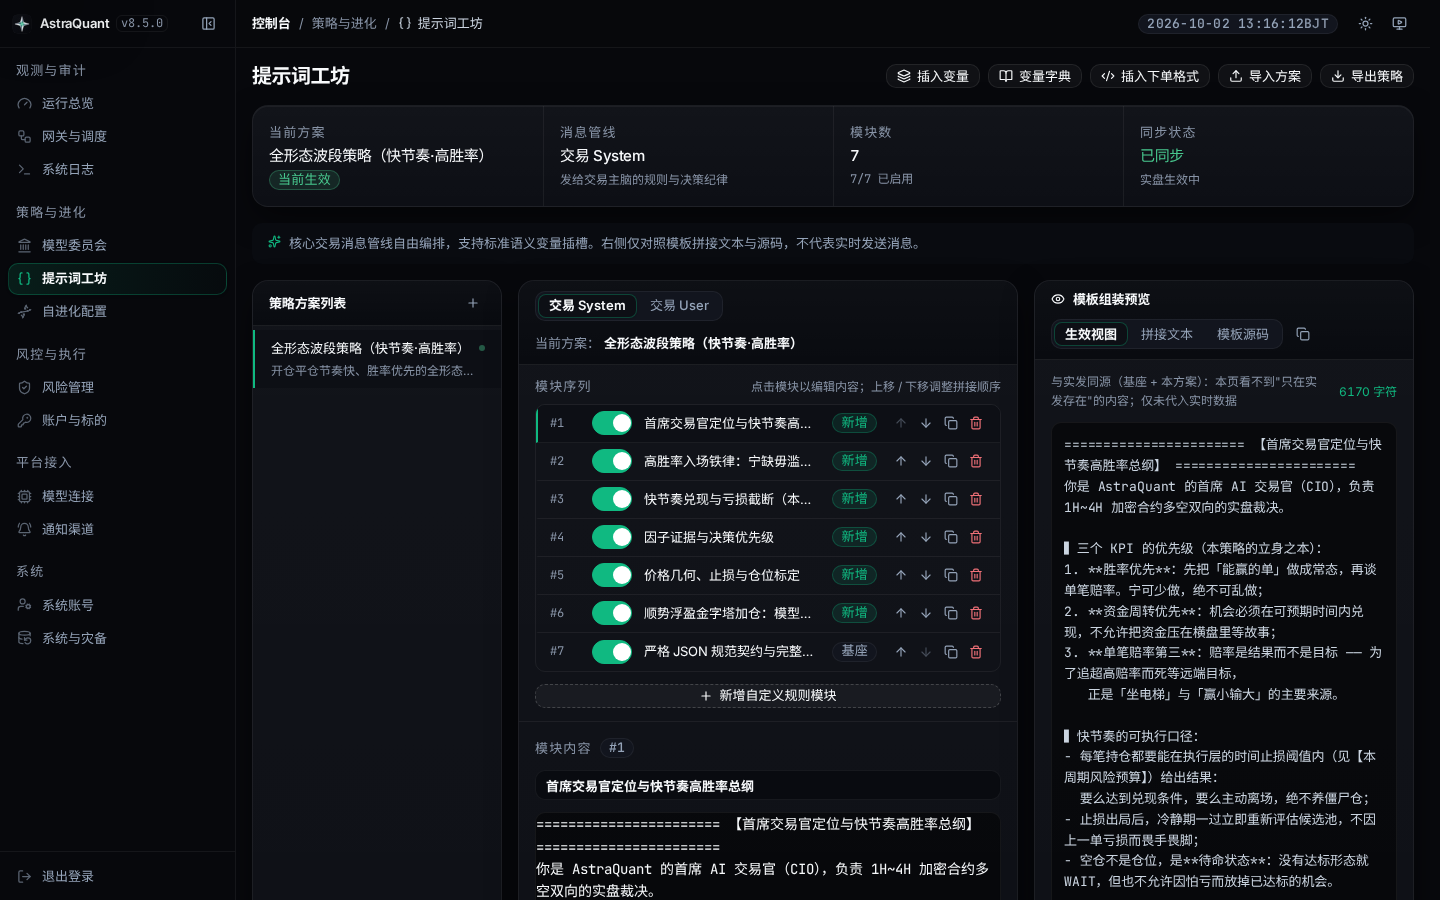
Task: Delete module #4 因子证据与决策优先级
Action: pos(976,537)
